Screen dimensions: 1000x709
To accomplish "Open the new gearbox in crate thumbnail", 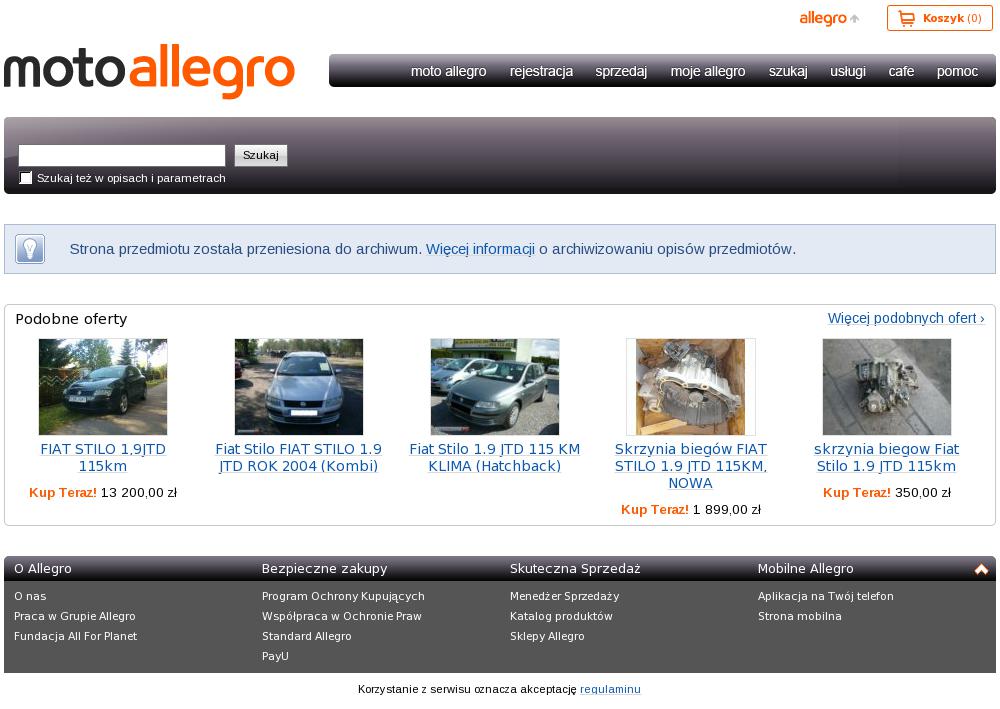I will (x=691, y=387).
